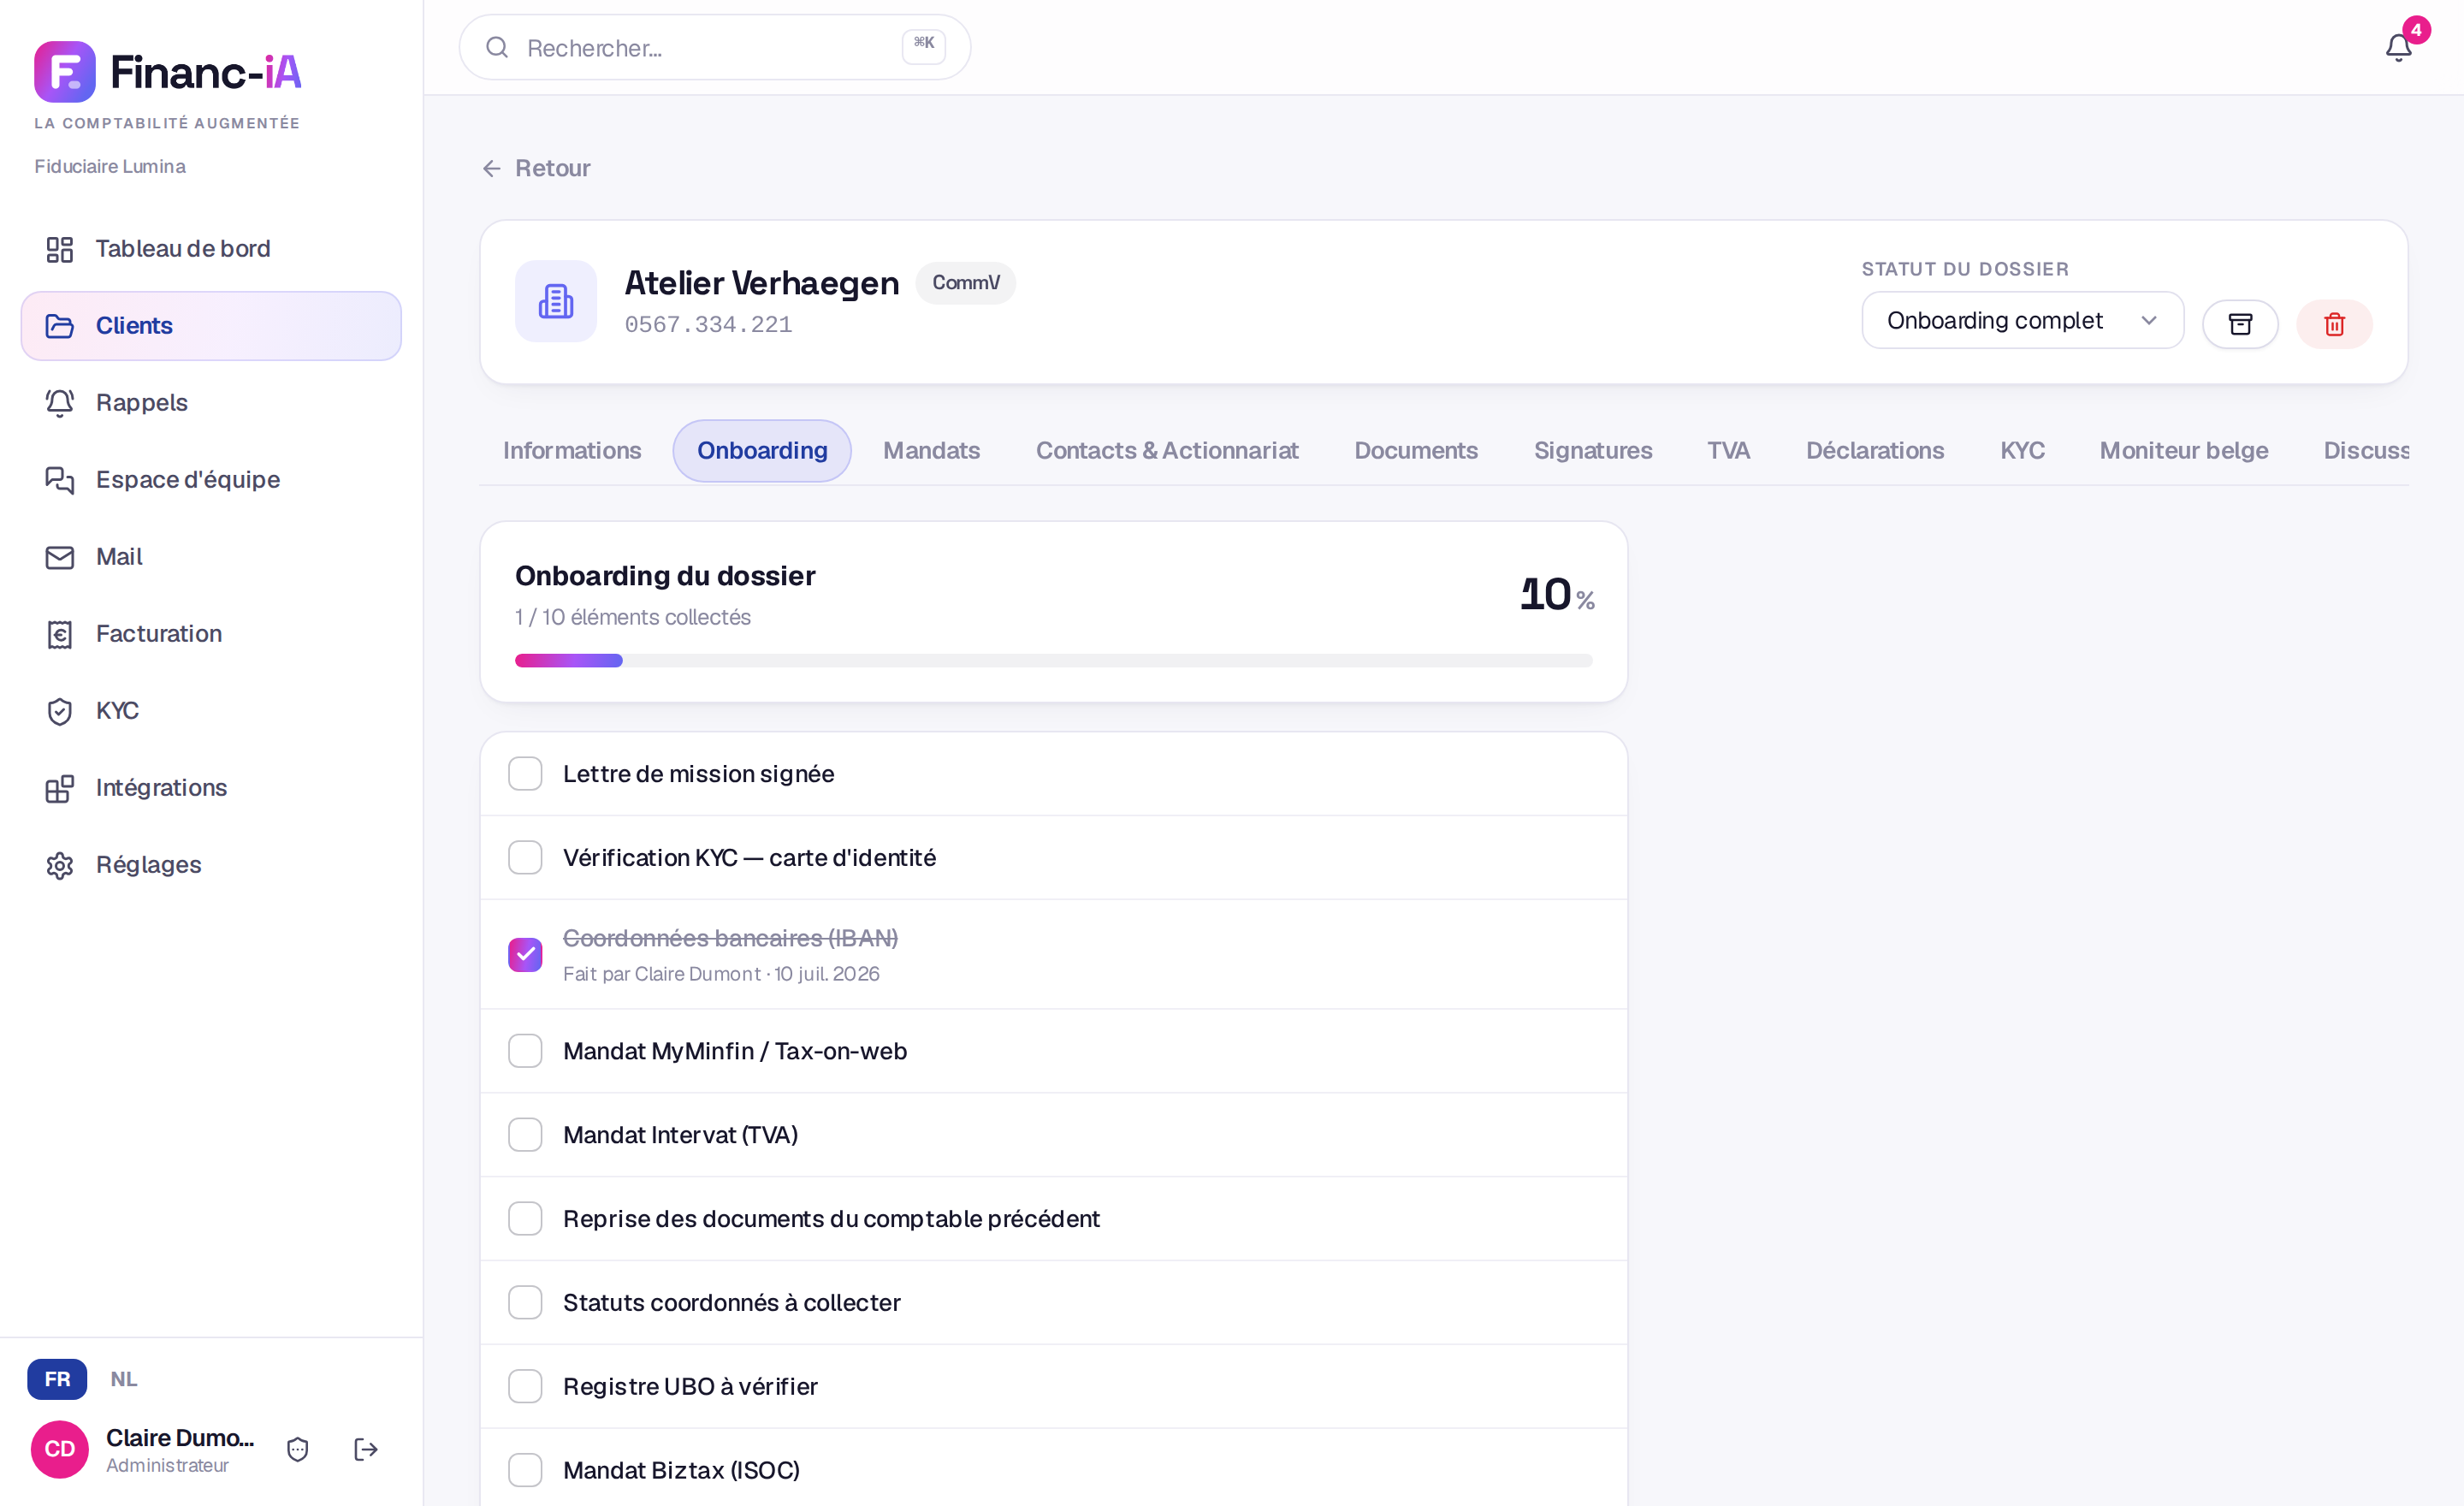Screen dimensions: 2464x1506
Task: Go back with the Retour link
Action: [536, 168]
